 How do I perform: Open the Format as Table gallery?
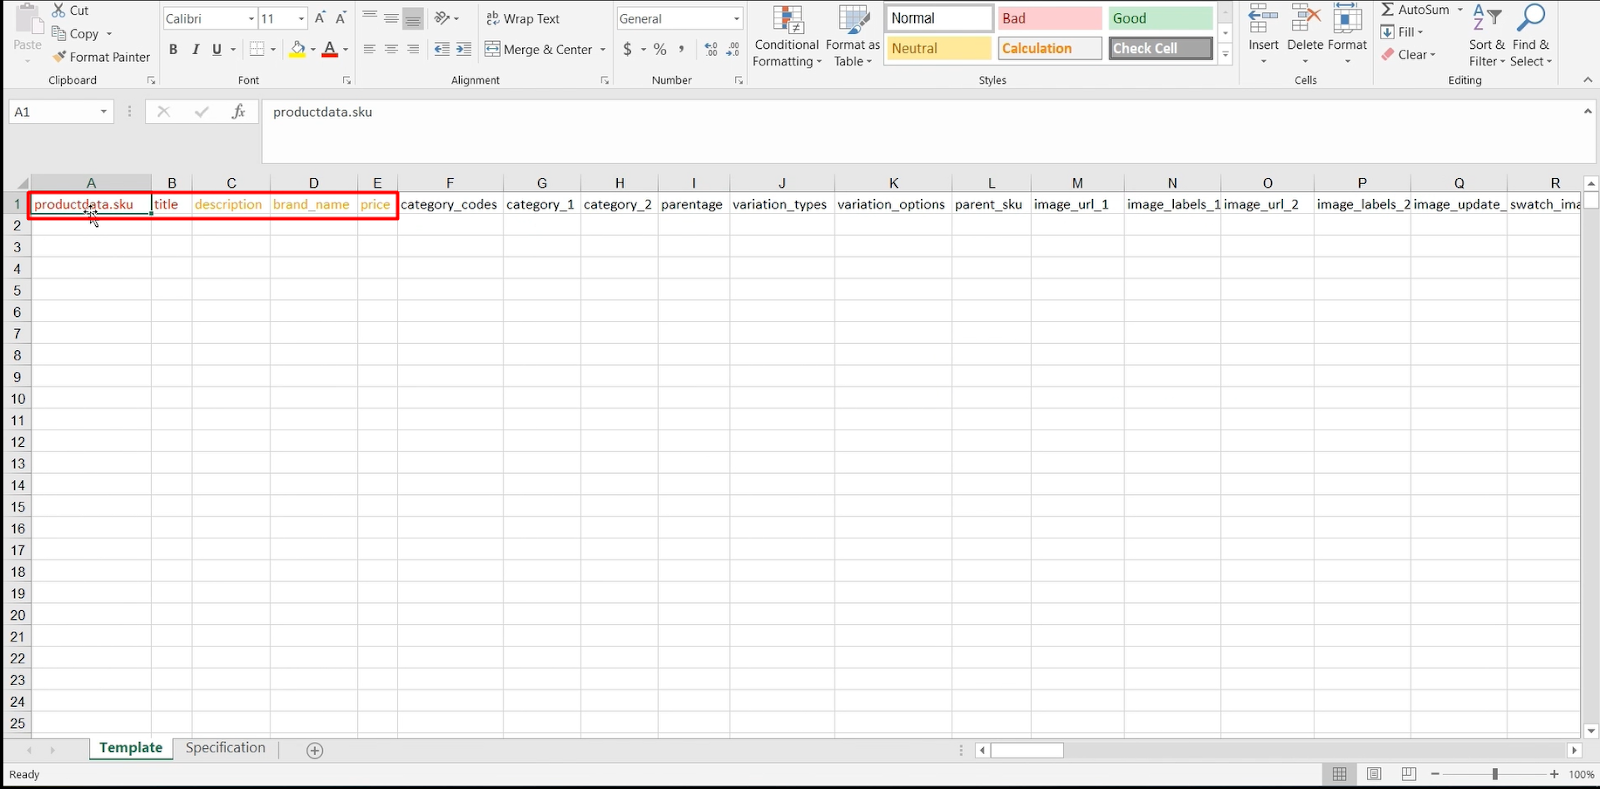tap(853, 36)
